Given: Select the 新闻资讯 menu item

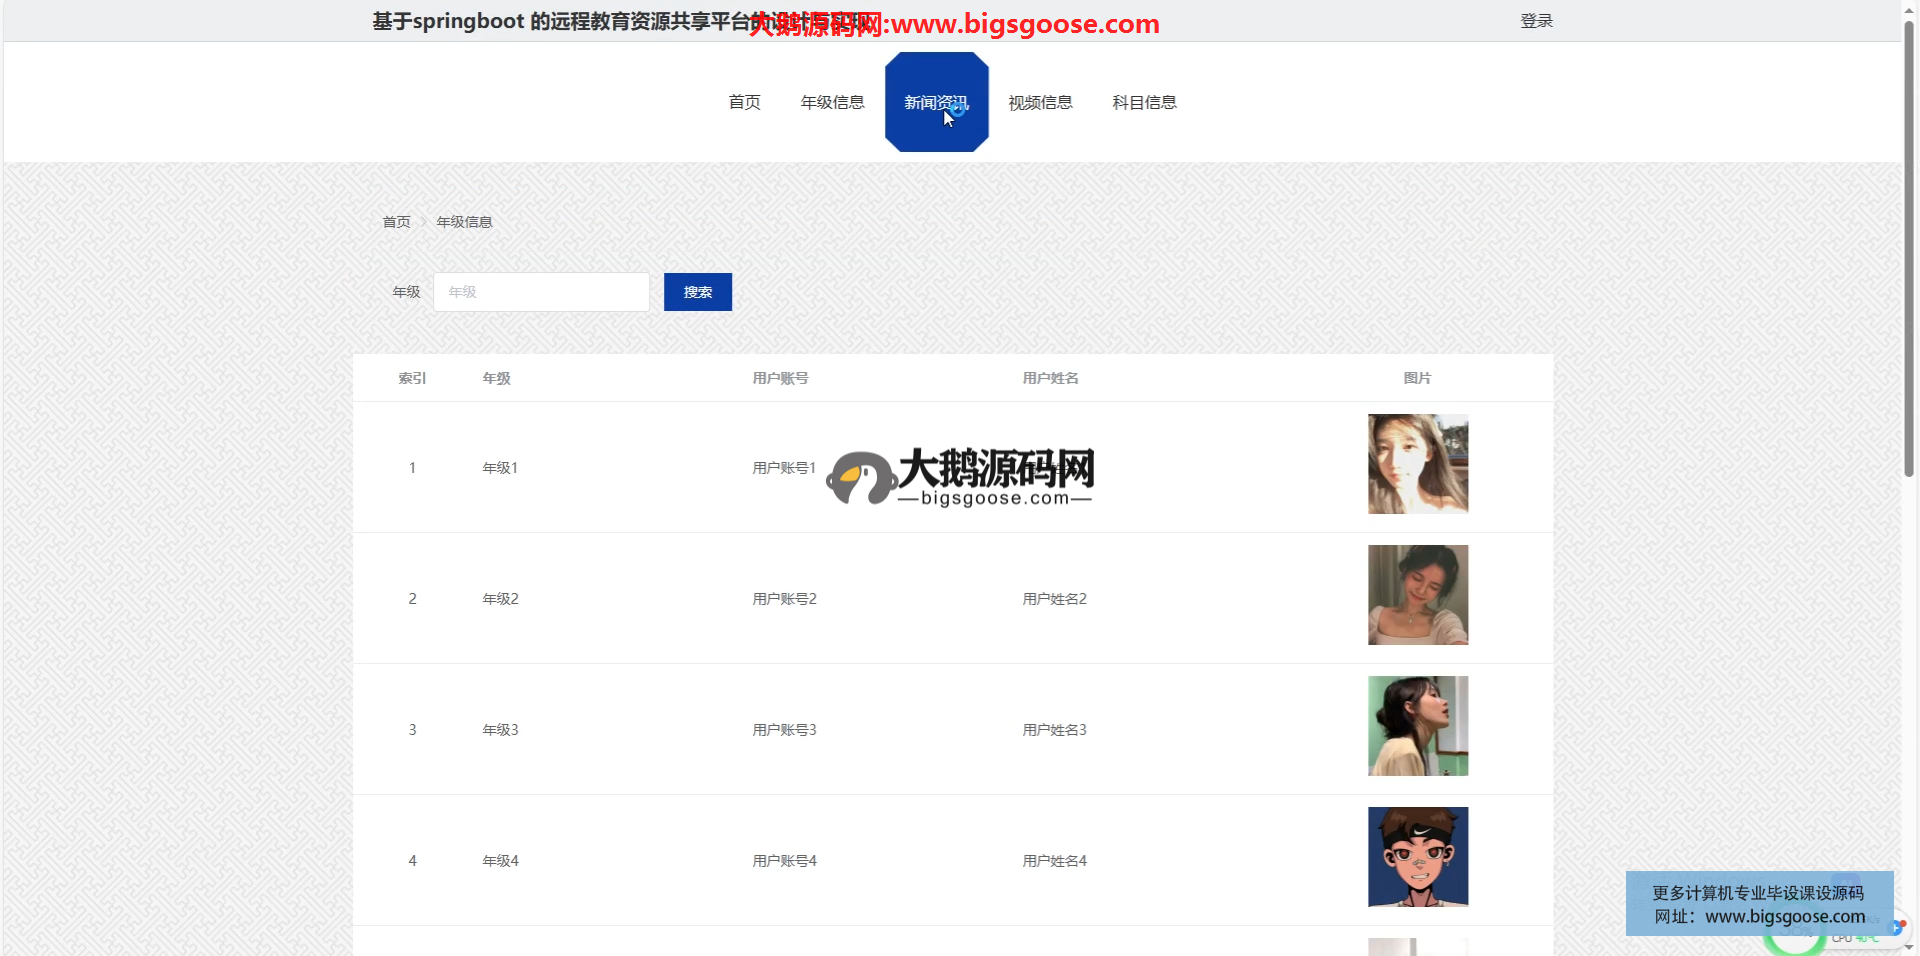Looking at the screenshot, I should (936, 102).
